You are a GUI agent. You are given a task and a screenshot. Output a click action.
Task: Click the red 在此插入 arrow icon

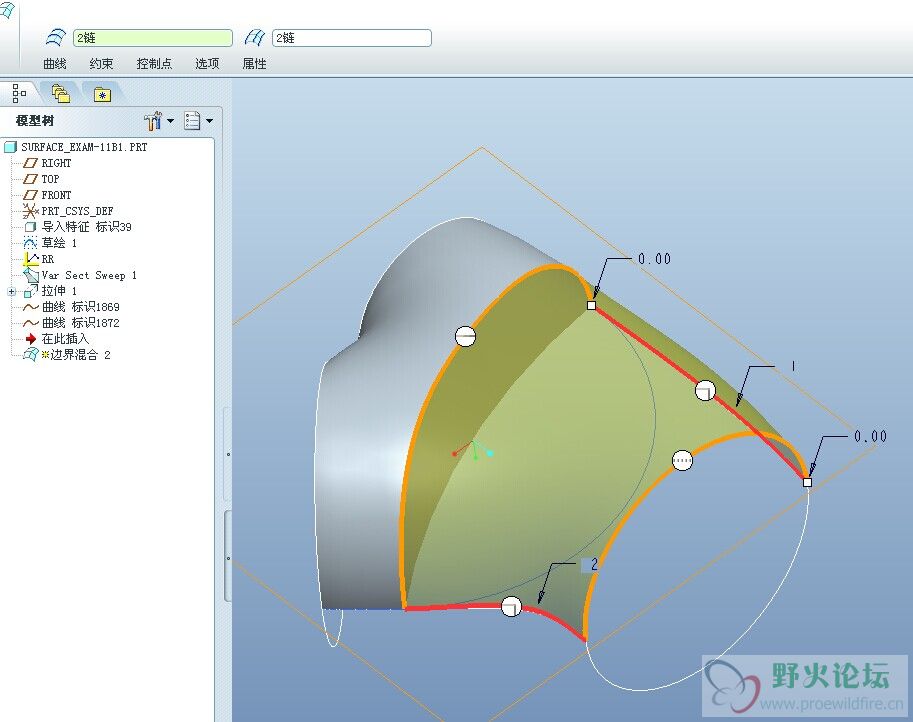tap(31, 338)
